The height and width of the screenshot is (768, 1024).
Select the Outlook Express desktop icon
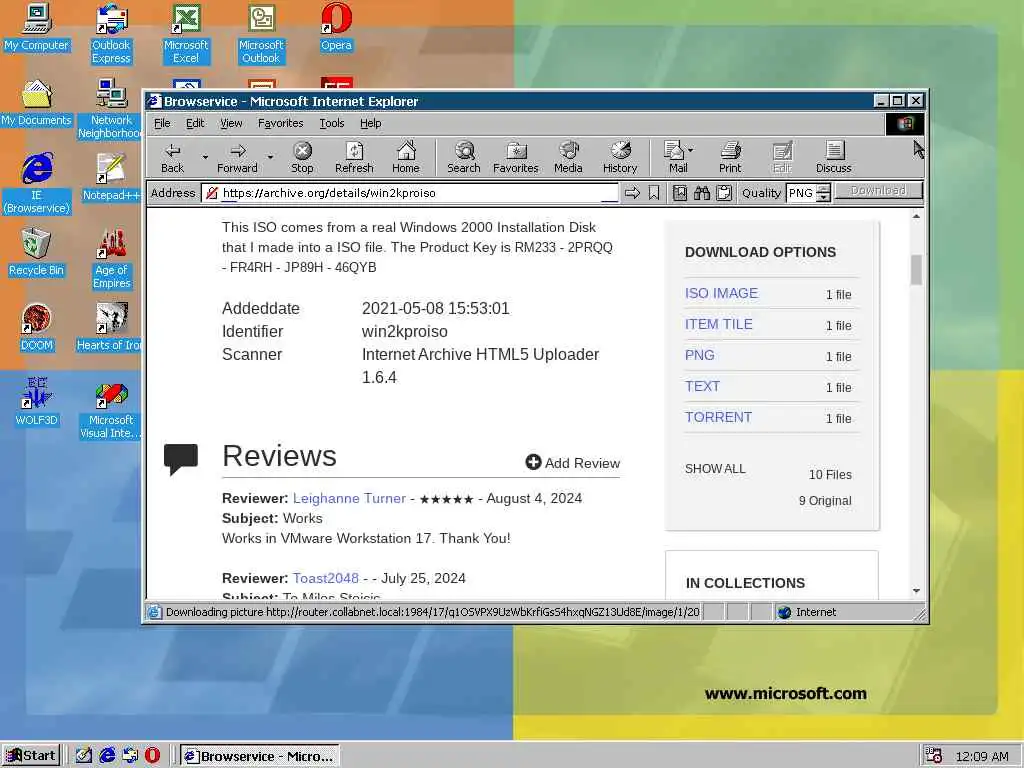(111, 34)
